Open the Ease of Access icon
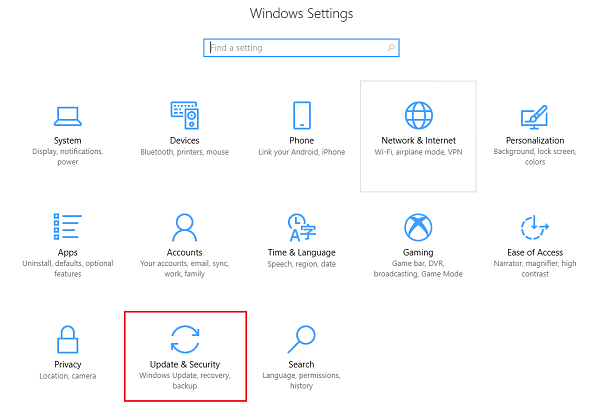 coord(535,227)
